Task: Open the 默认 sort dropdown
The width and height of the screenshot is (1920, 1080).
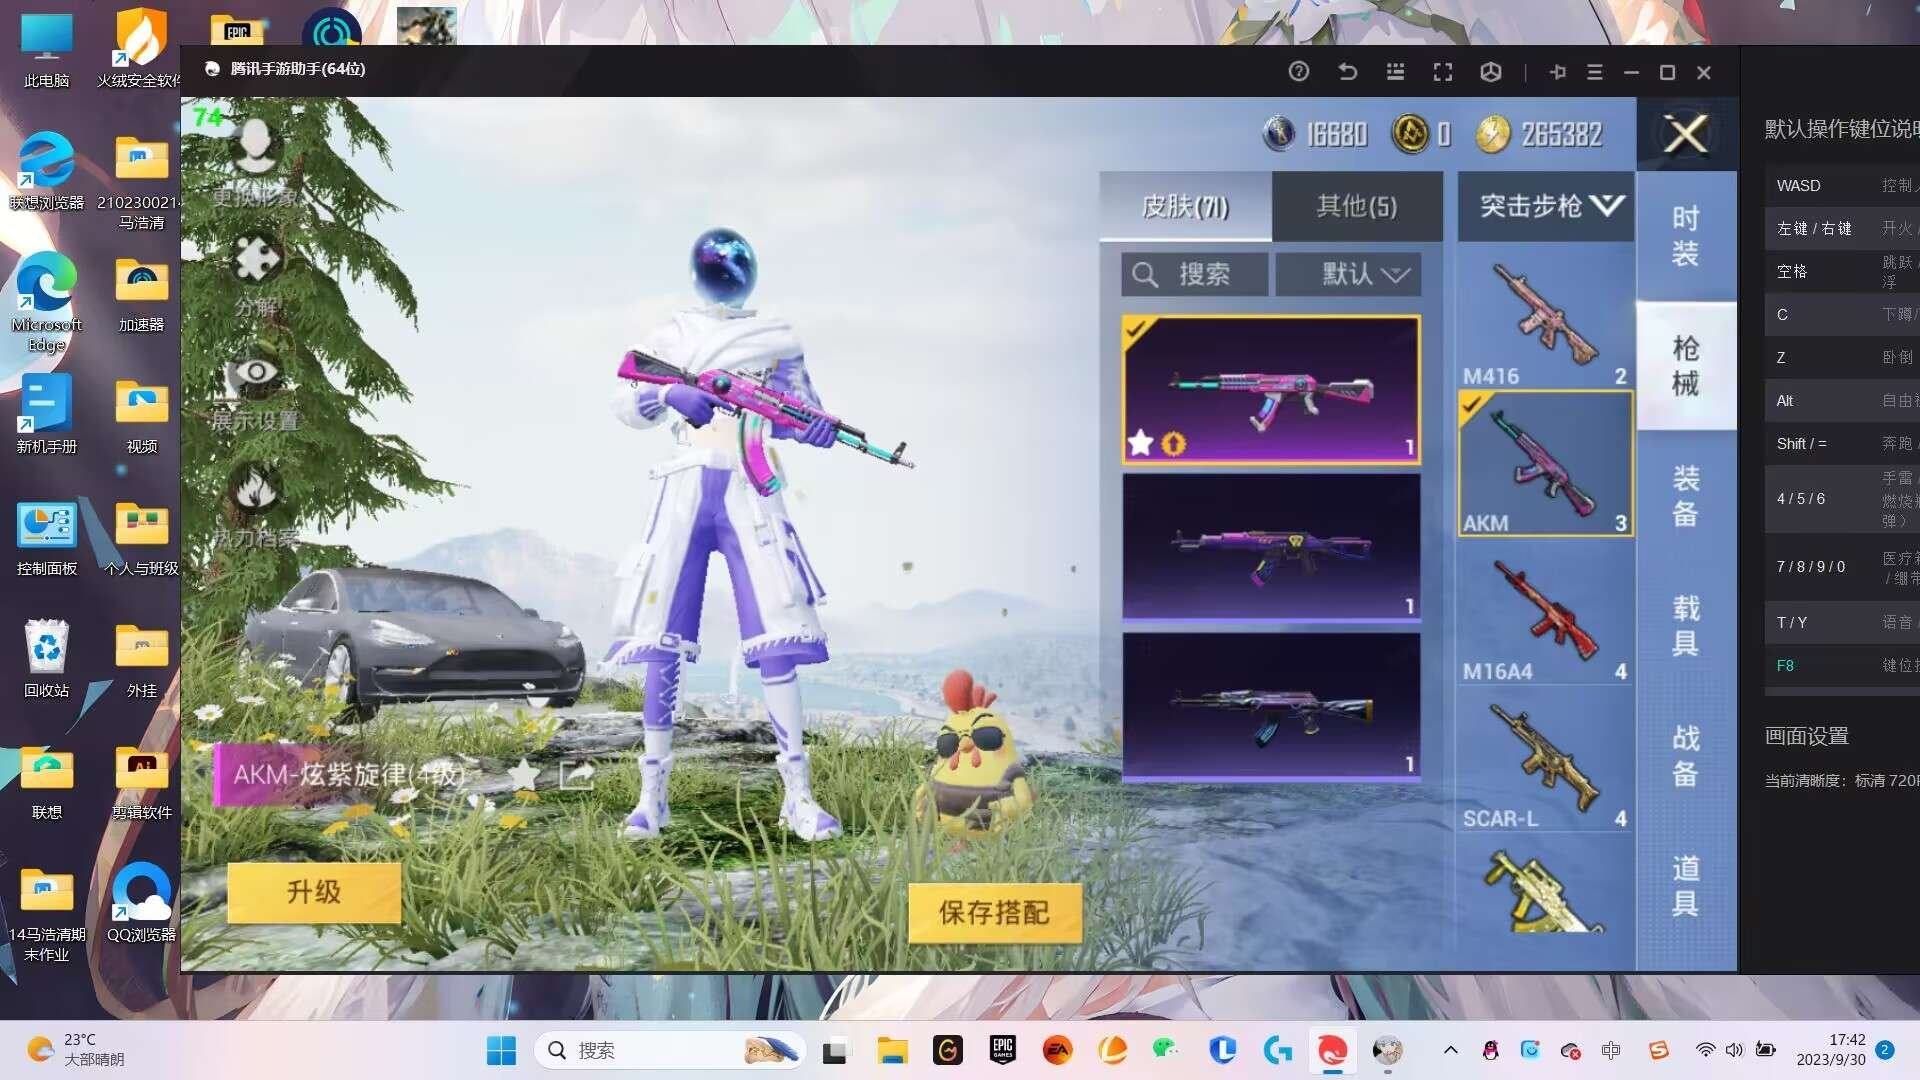Action: click(x=1348, y=274)
